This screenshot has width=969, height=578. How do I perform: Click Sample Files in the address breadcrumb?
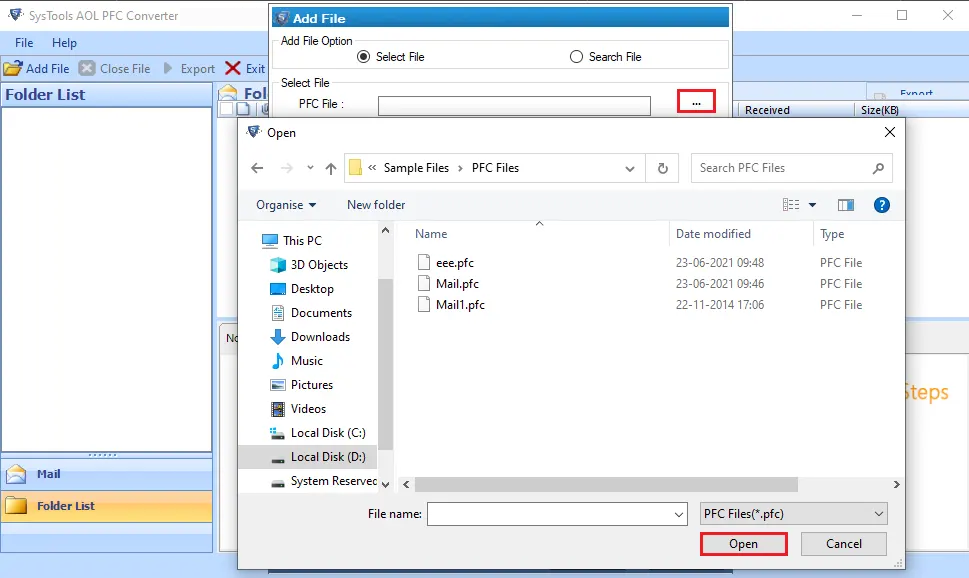tap(416, 168)
